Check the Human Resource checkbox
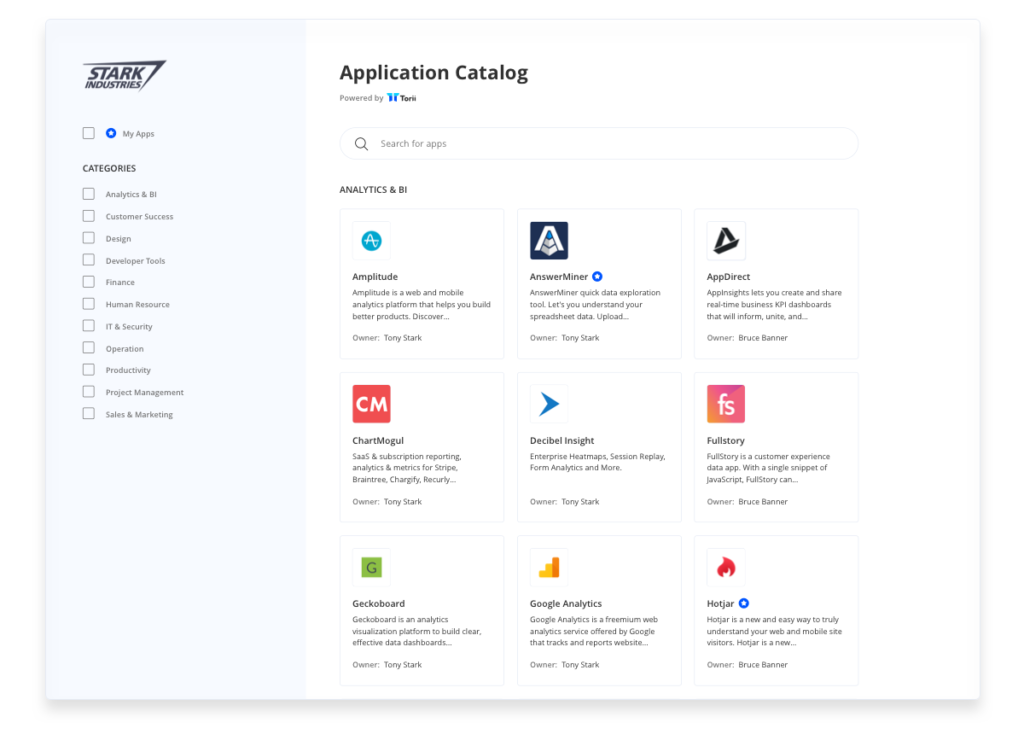This screenshot has width=1024, height=740. point(89,304)
